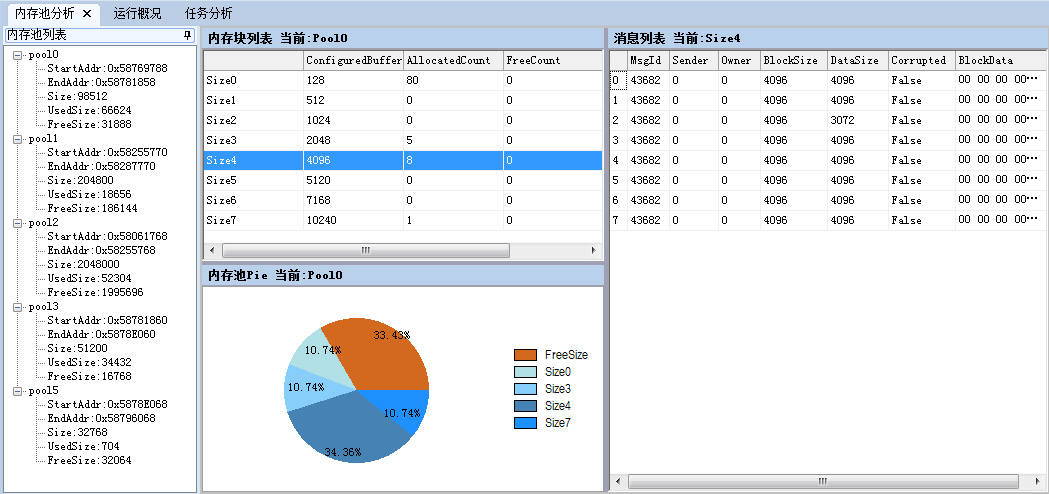Click the FreeSize legend color swatch
The image size is (1049, 494).
coord(525,355)
